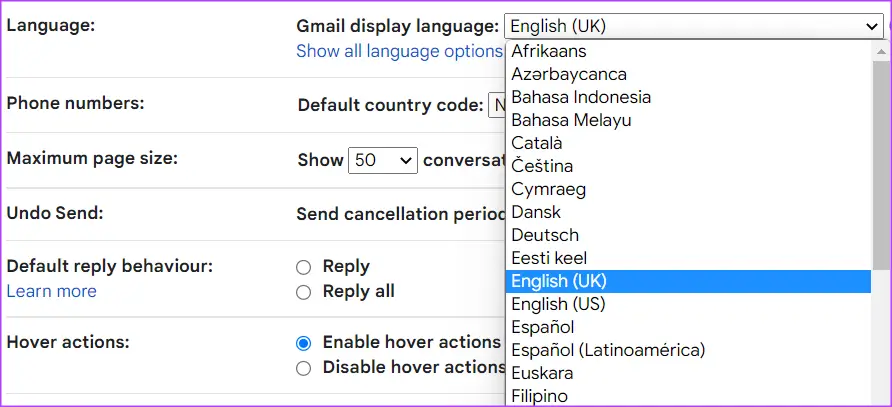This screenshot has width=892, height=407.
Task: Pick Azərbaycanca in the language list
Action: click(569, 74)
